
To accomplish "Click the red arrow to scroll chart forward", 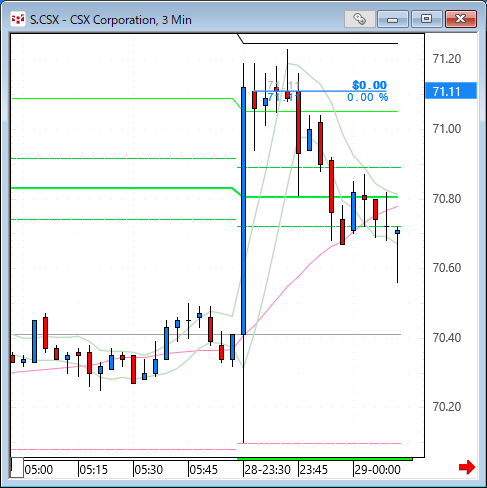I will tap(467, 467).
